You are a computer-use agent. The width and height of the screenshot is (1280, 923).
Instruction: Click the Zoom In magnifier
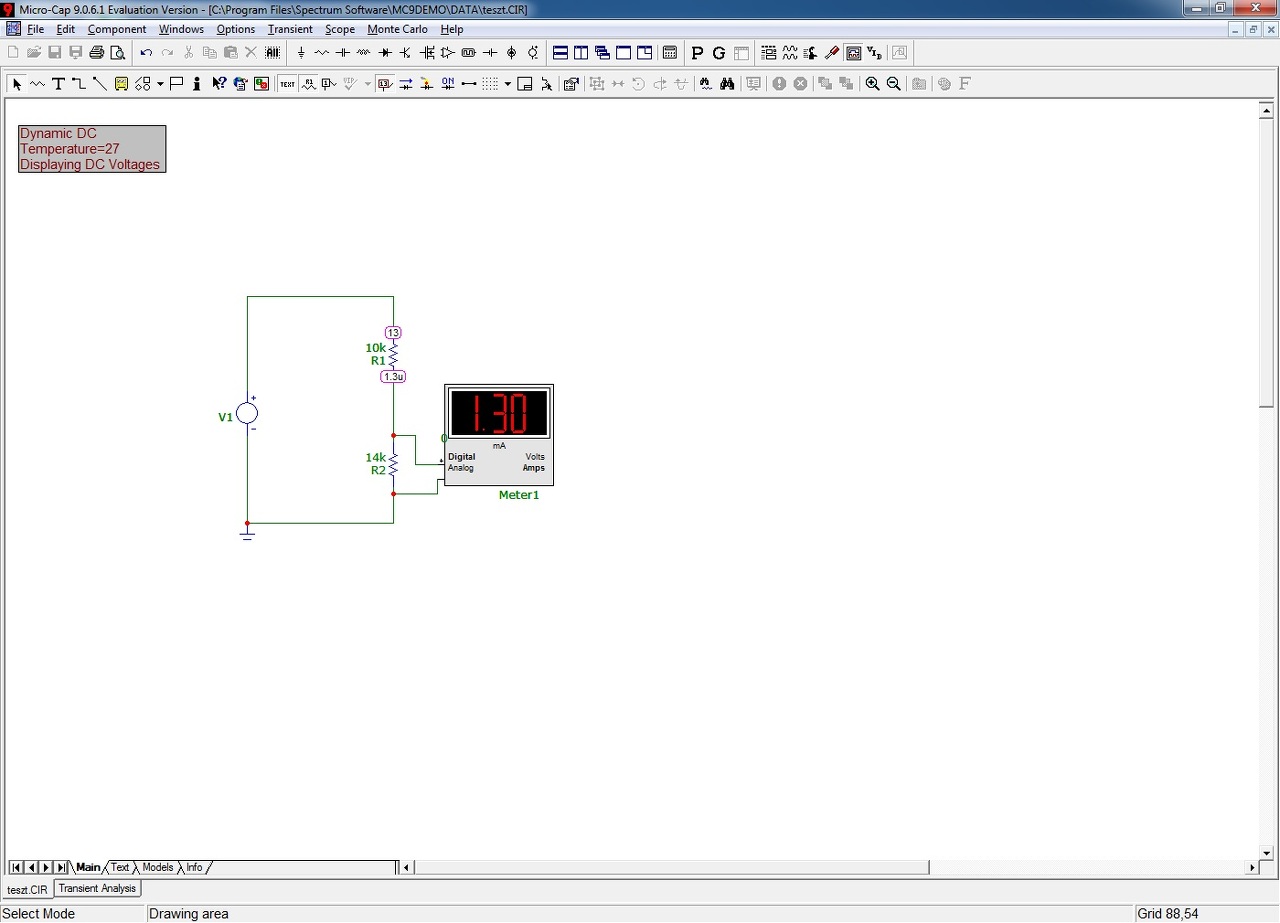click(x=873, y=84)
